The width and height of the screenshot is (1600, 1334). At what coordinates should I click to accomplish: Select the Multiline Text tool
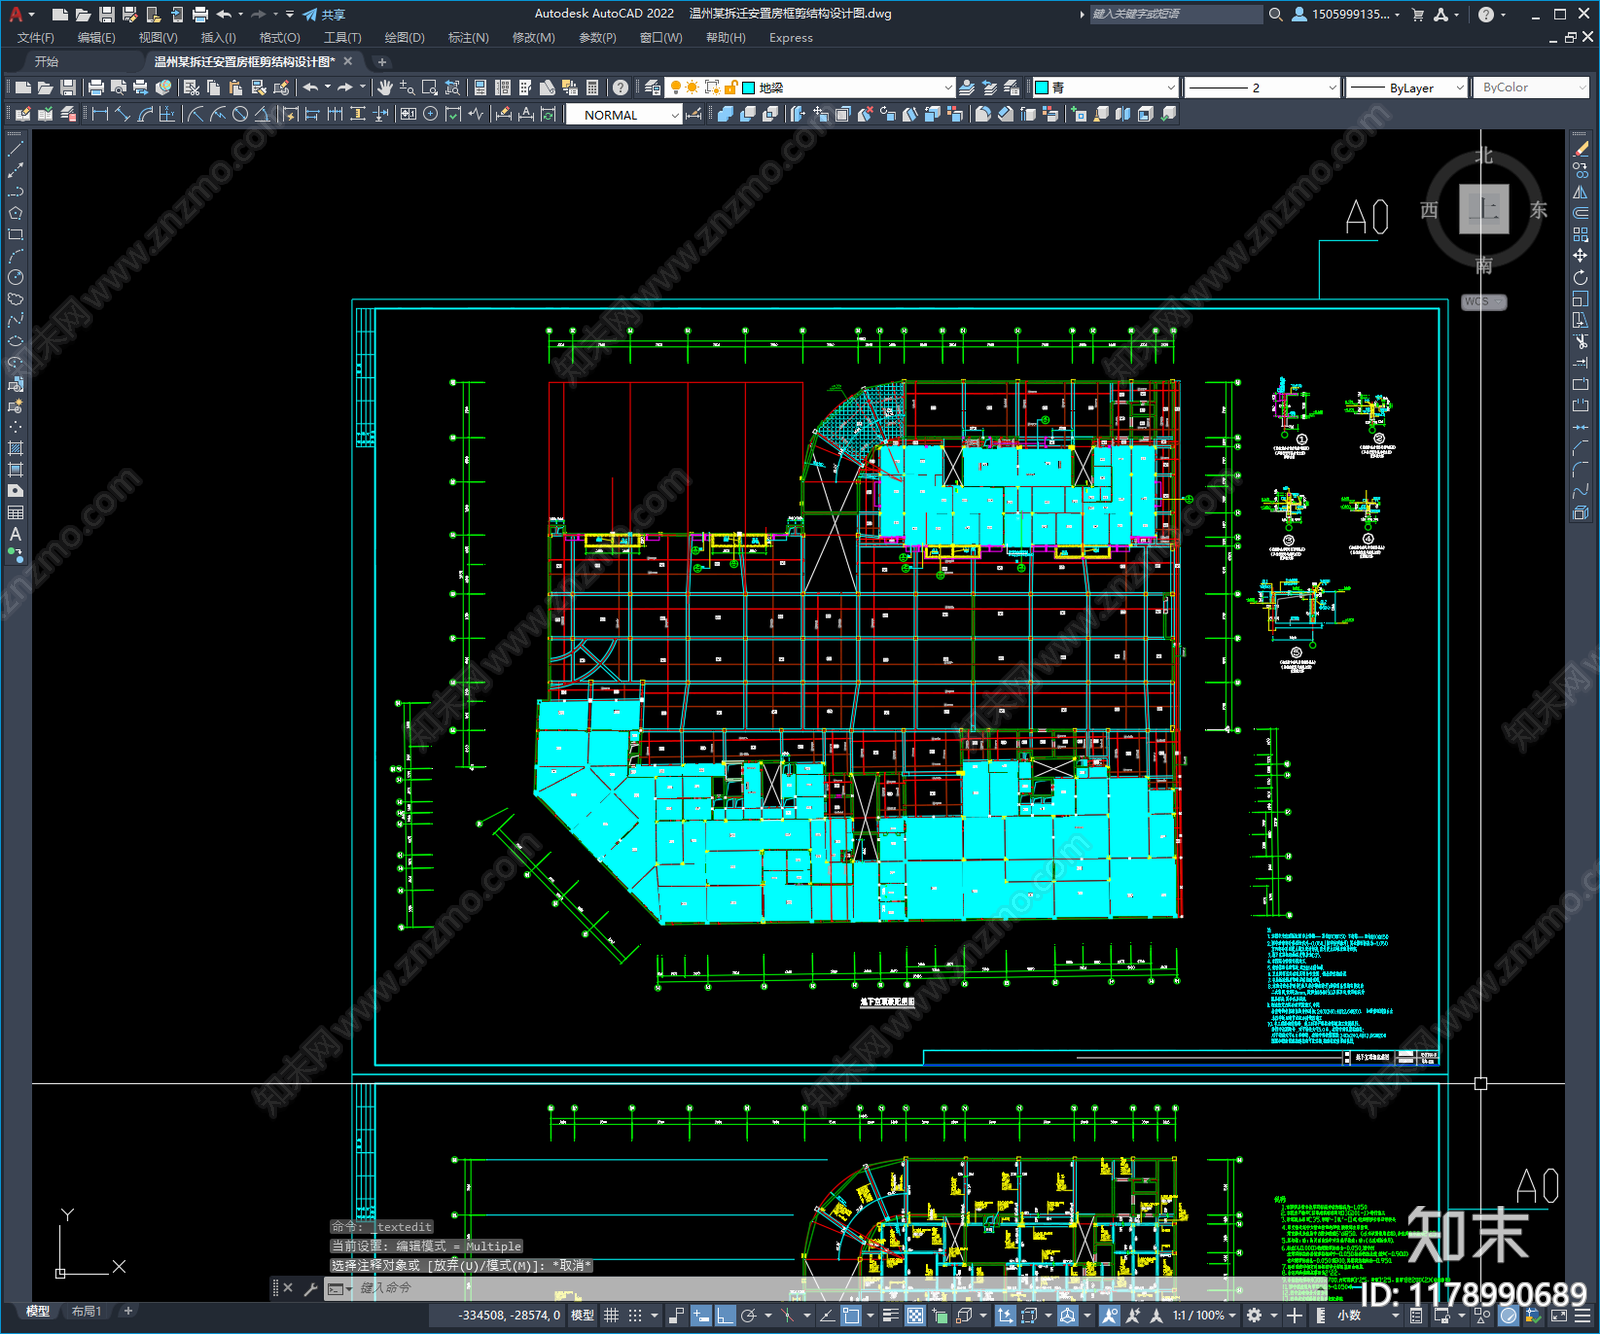click(15, 534)
